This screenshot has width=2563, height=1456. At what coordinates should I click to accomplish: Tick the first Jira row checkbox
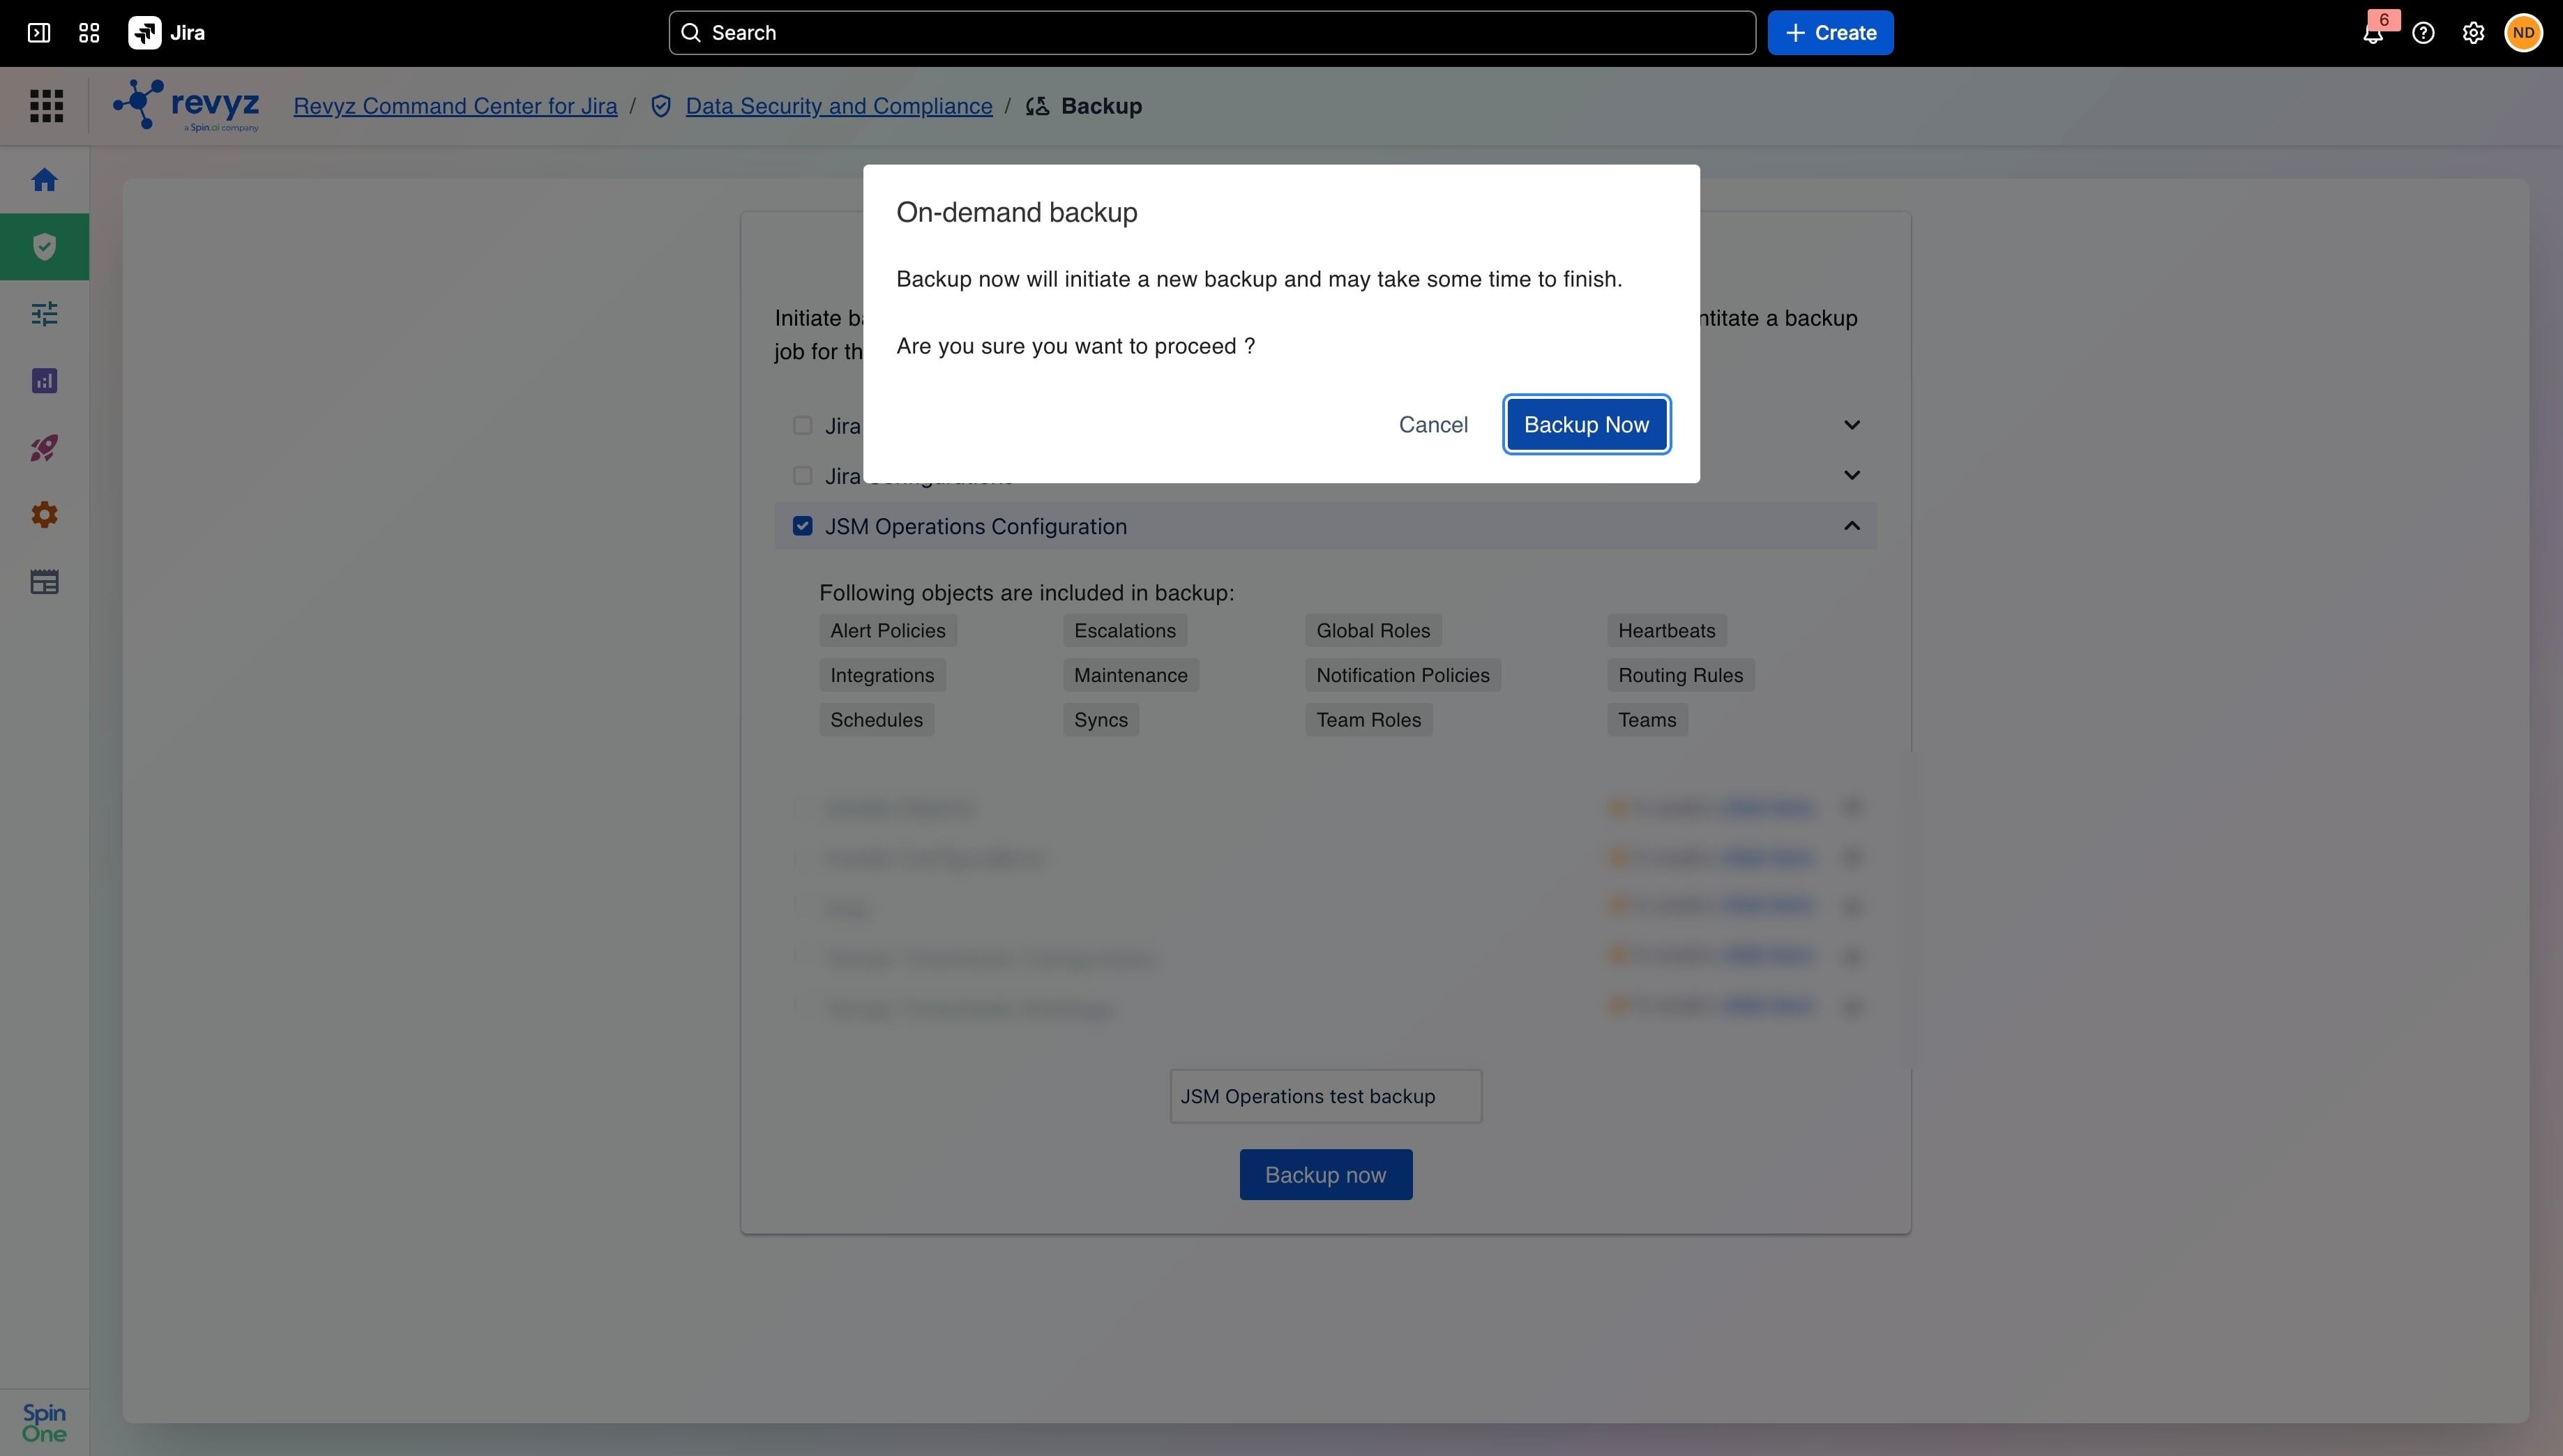point(802,426)
